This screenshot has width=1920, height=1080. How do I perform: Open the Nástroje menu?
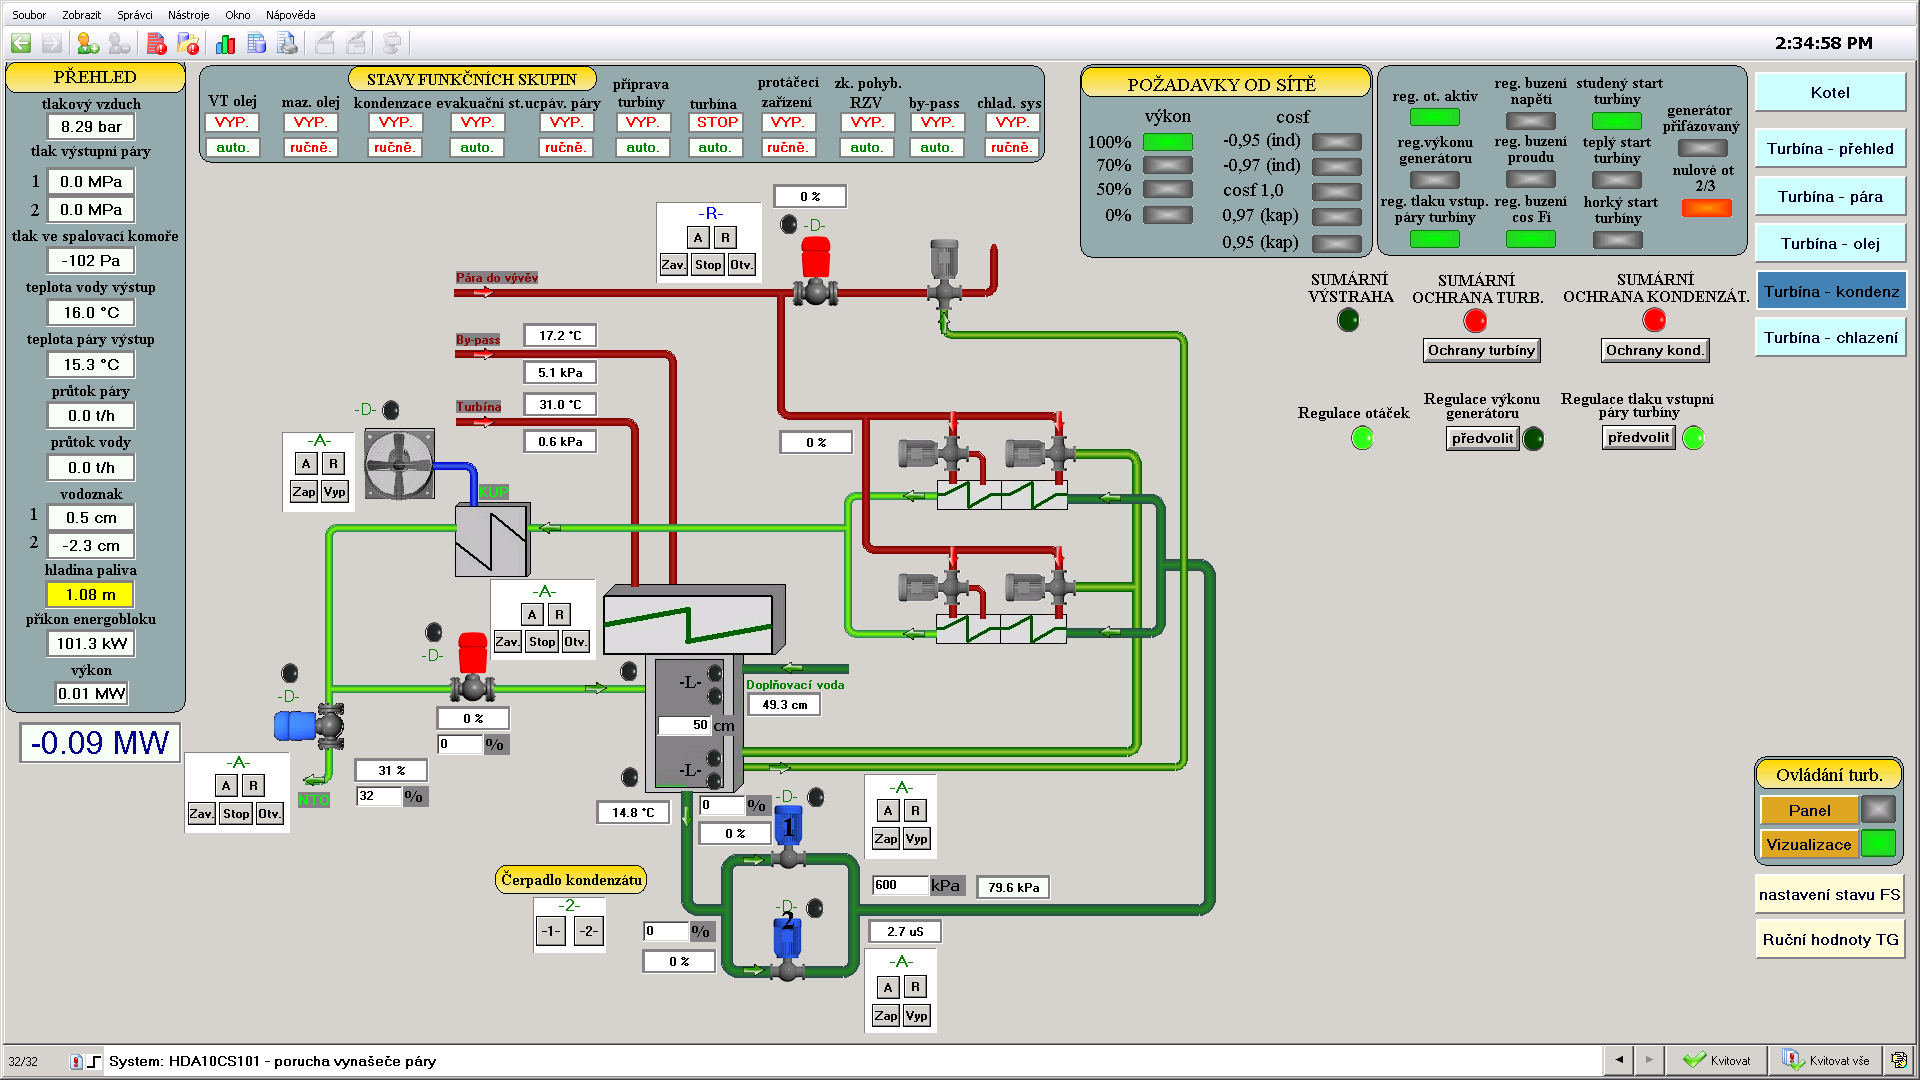pyautogui.click(x=188, y=15)
